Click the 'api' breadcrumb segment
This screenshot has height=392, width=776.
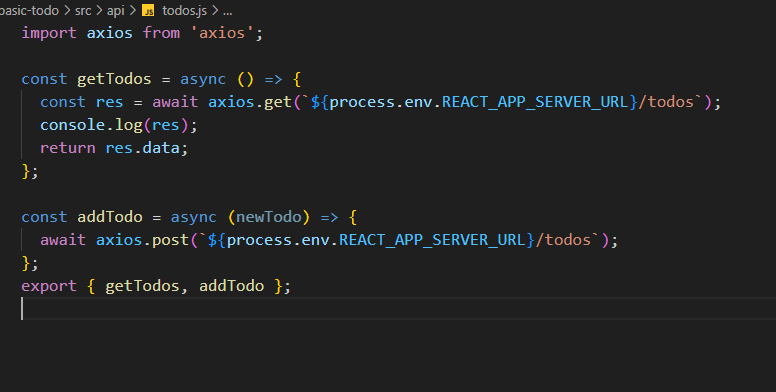pyautogui.click(x=116, y=10)
